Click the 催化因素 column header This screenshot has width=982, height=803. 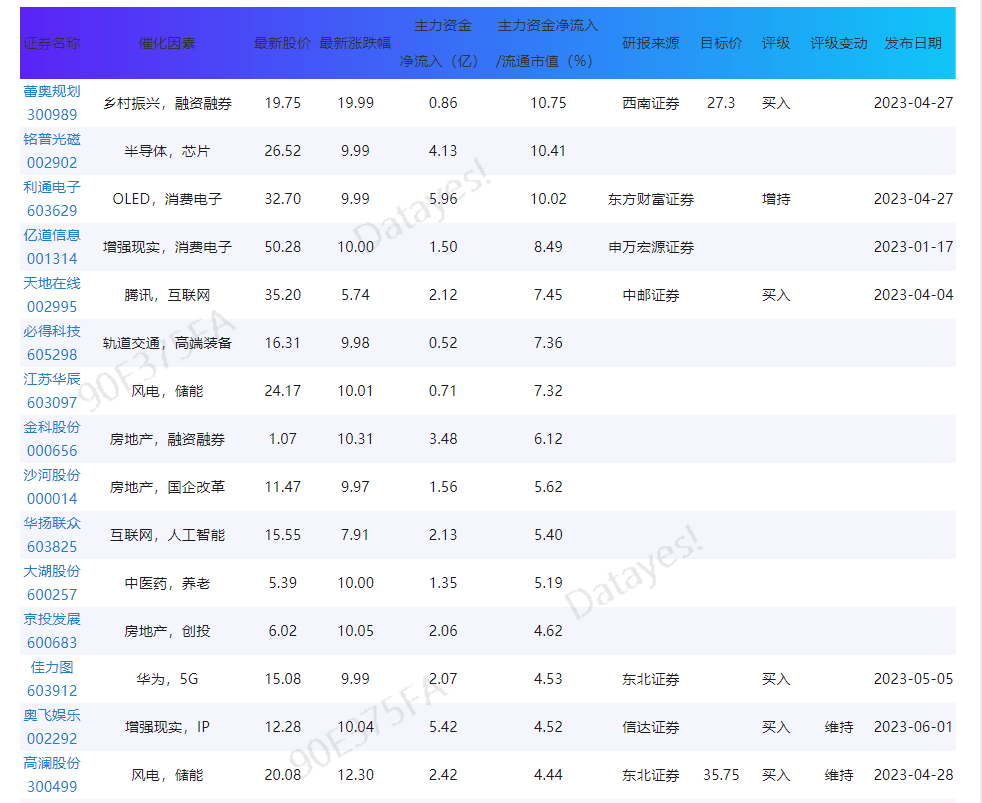(167, 43)
